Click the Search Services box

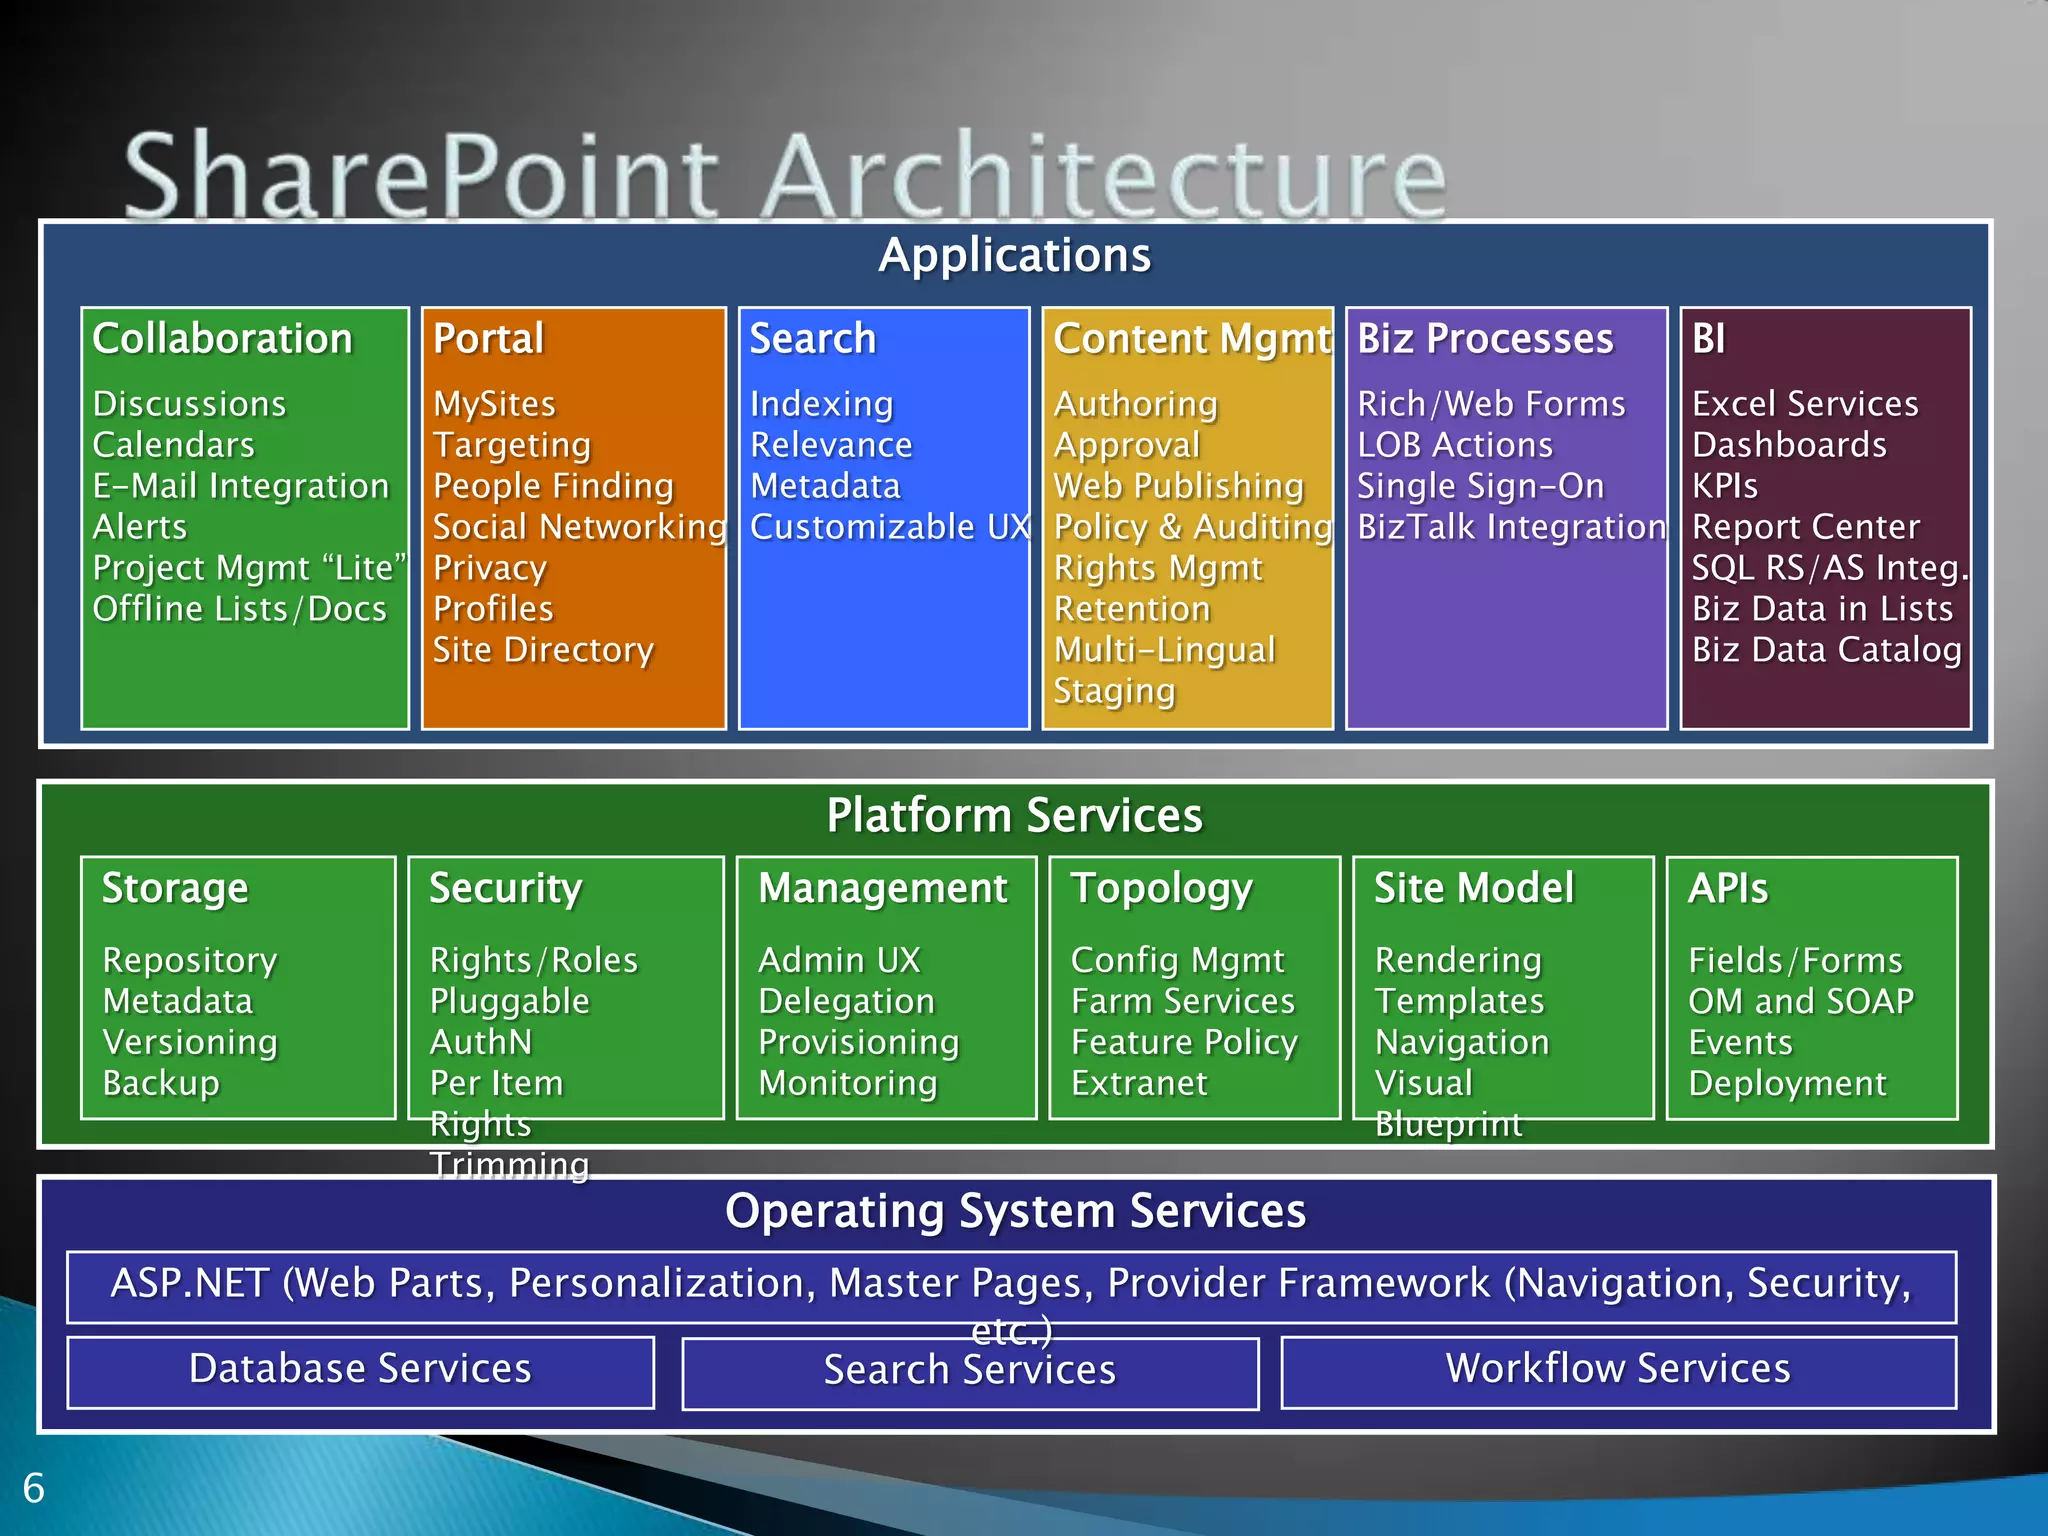(x=969, y=1372)
